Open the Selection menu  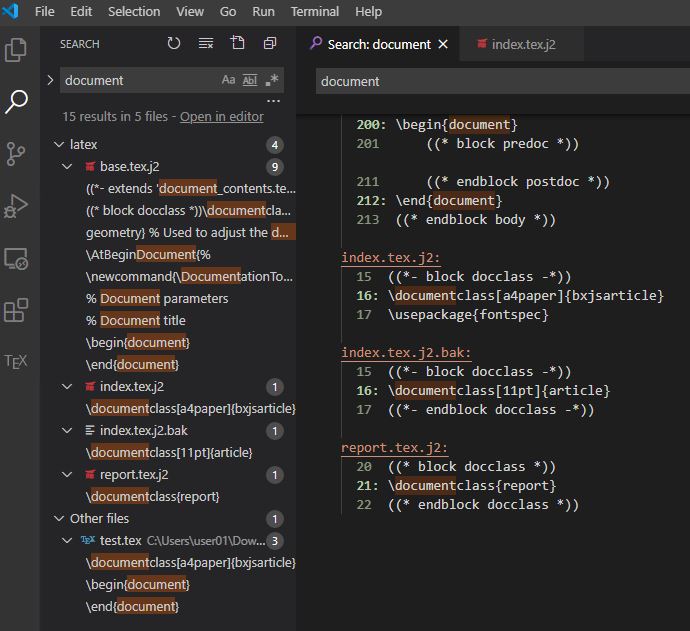[134, 11]
